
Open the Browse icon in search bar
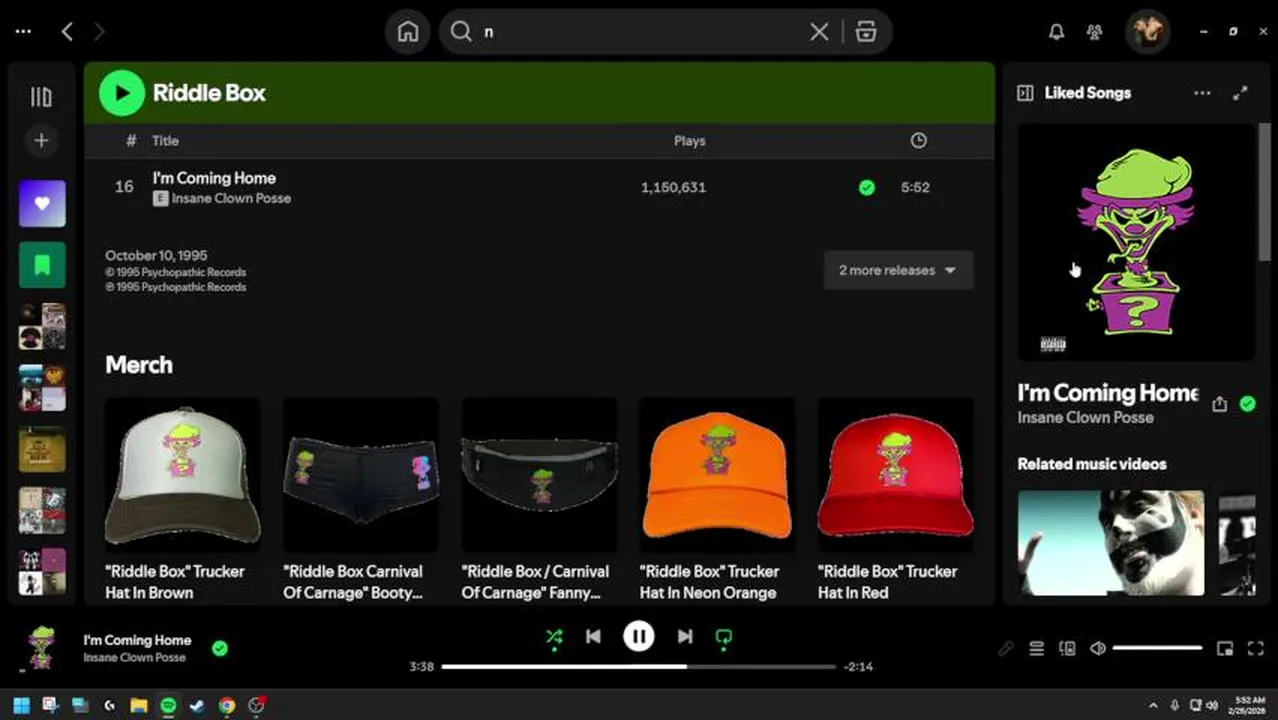click(x=866, y=32)
